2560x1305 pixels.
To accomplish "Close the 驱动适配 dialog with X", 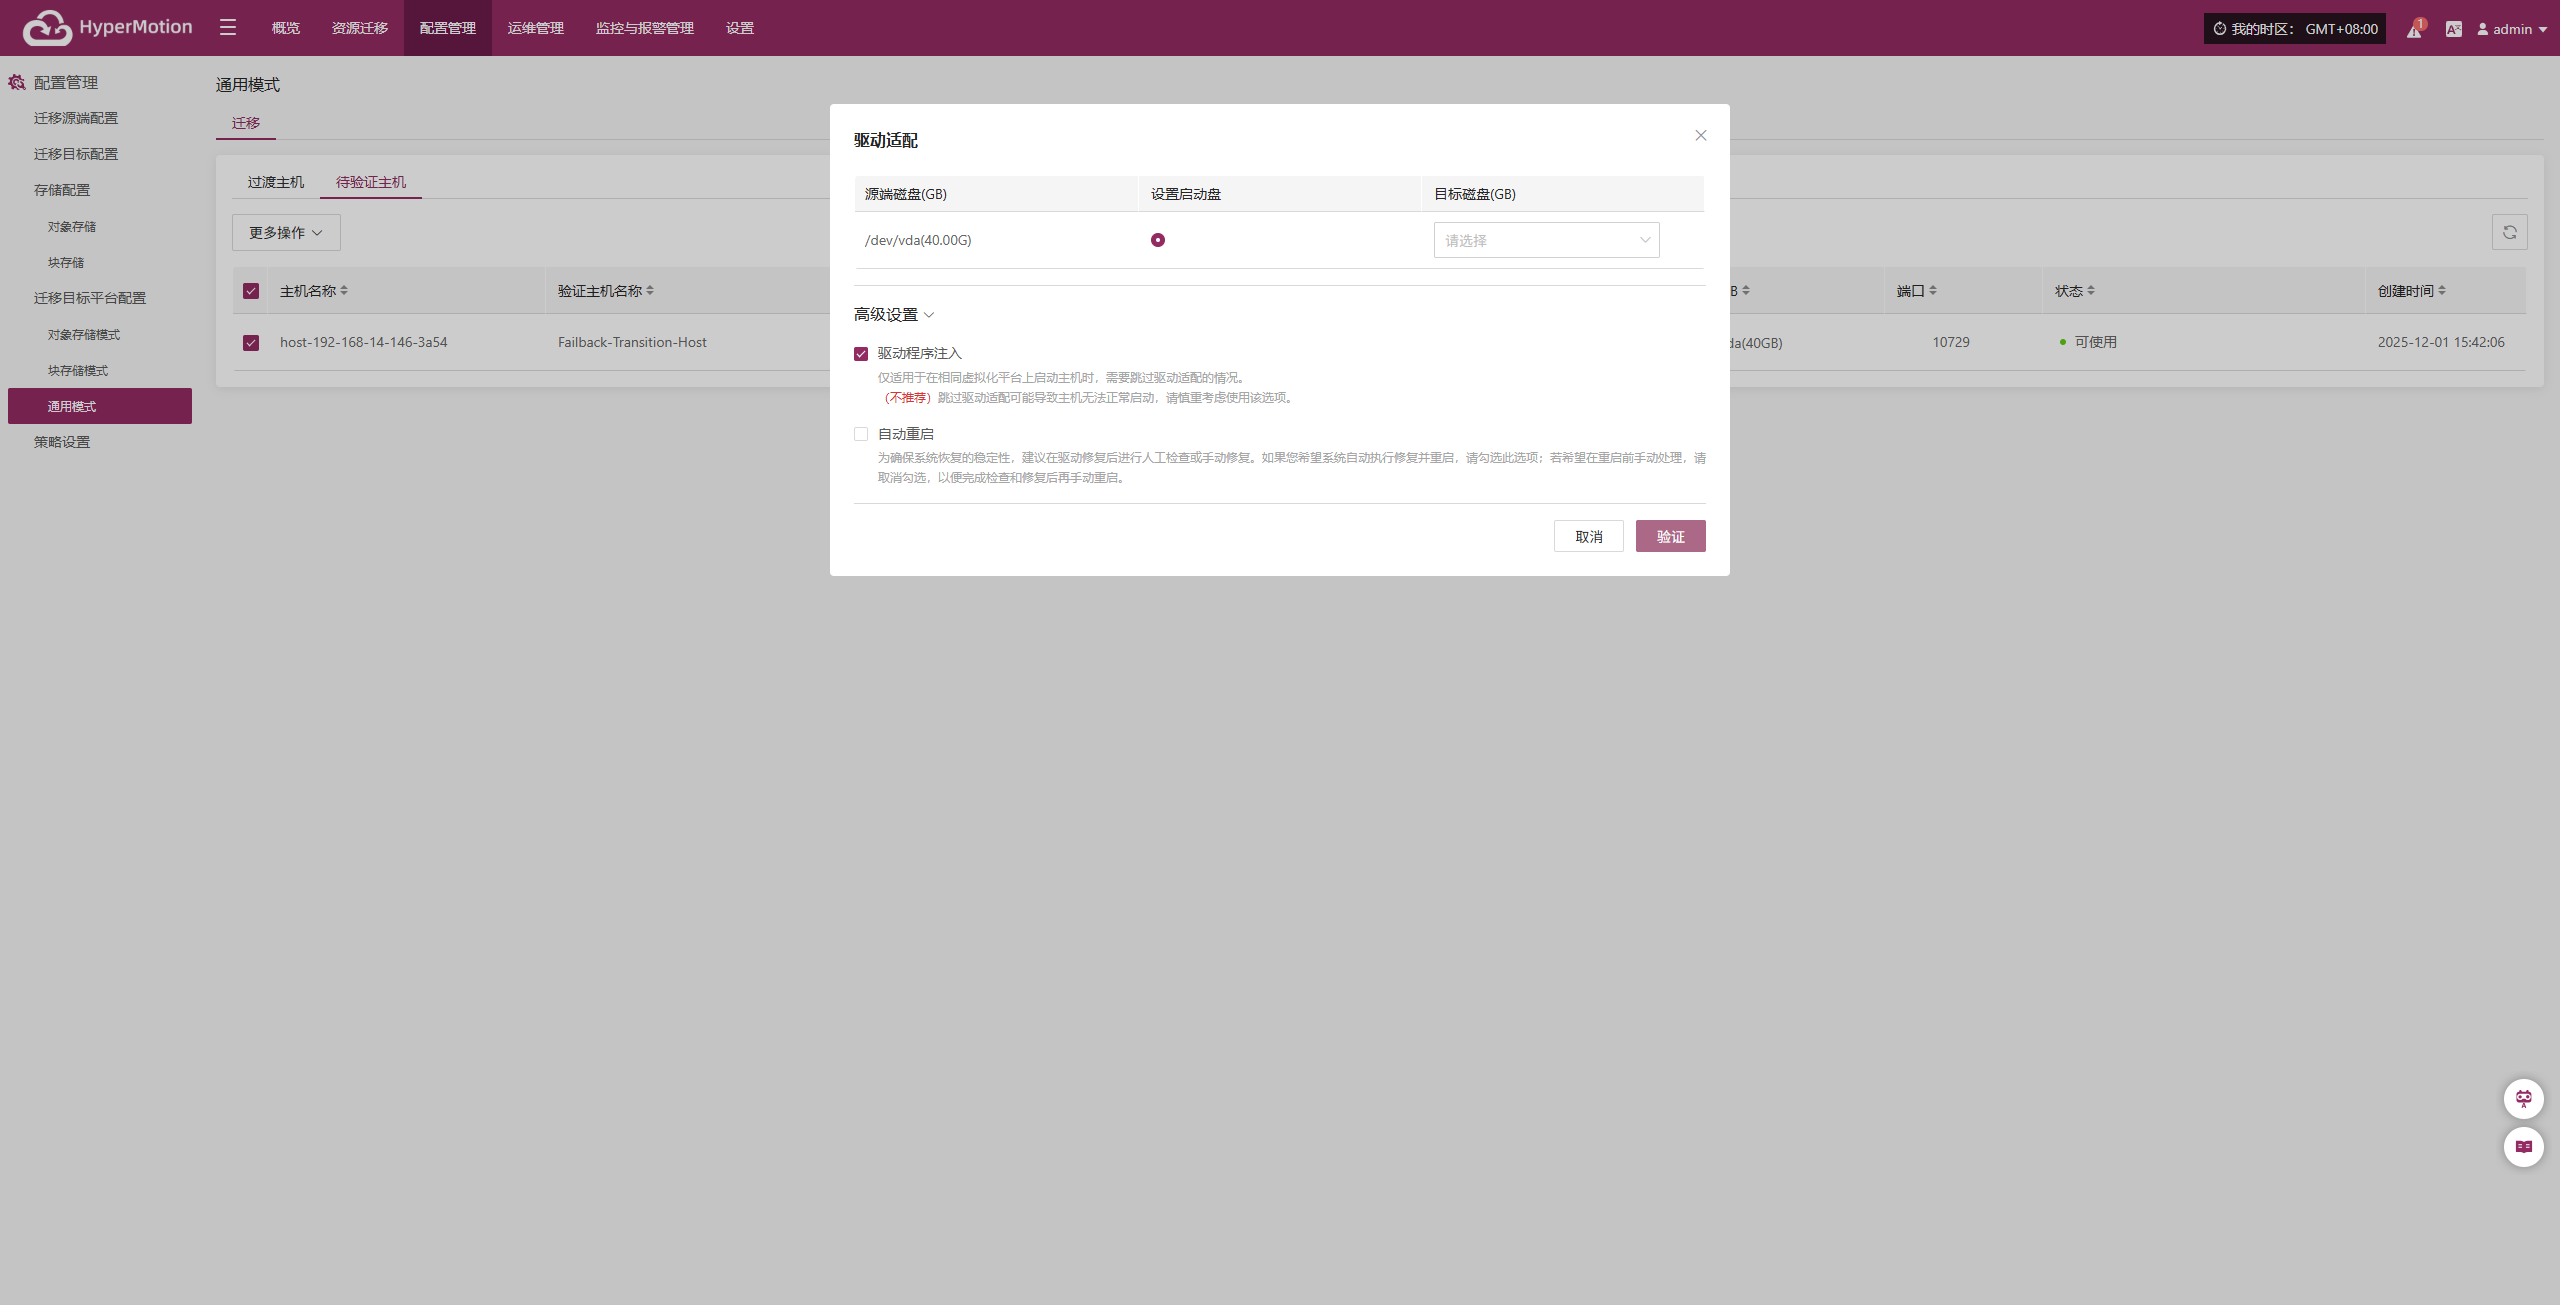I will (1700, 135).
